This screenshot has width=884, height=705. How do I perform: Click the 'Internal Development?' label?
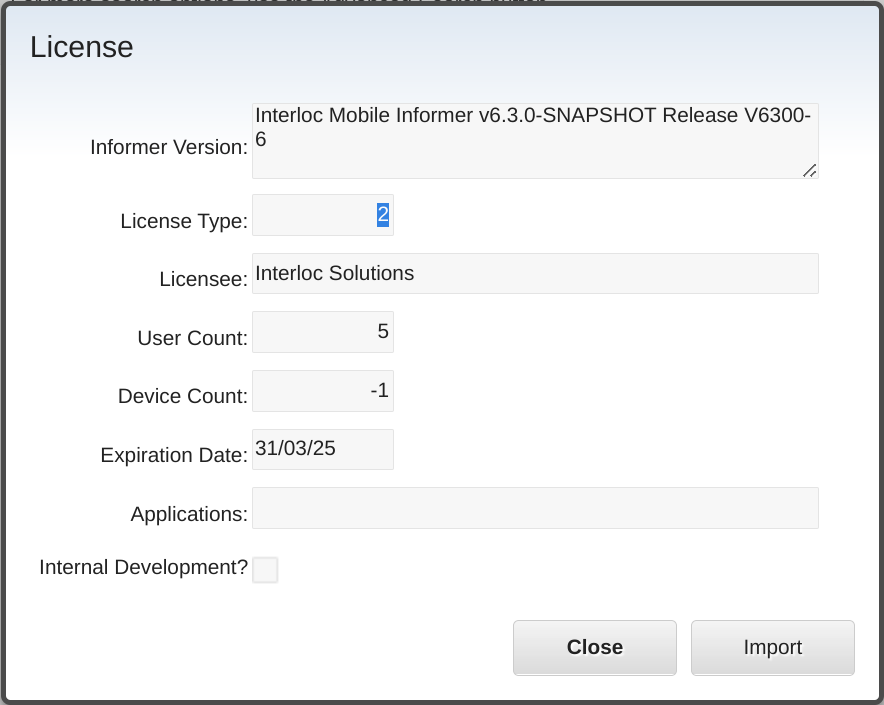pos(144,567)
